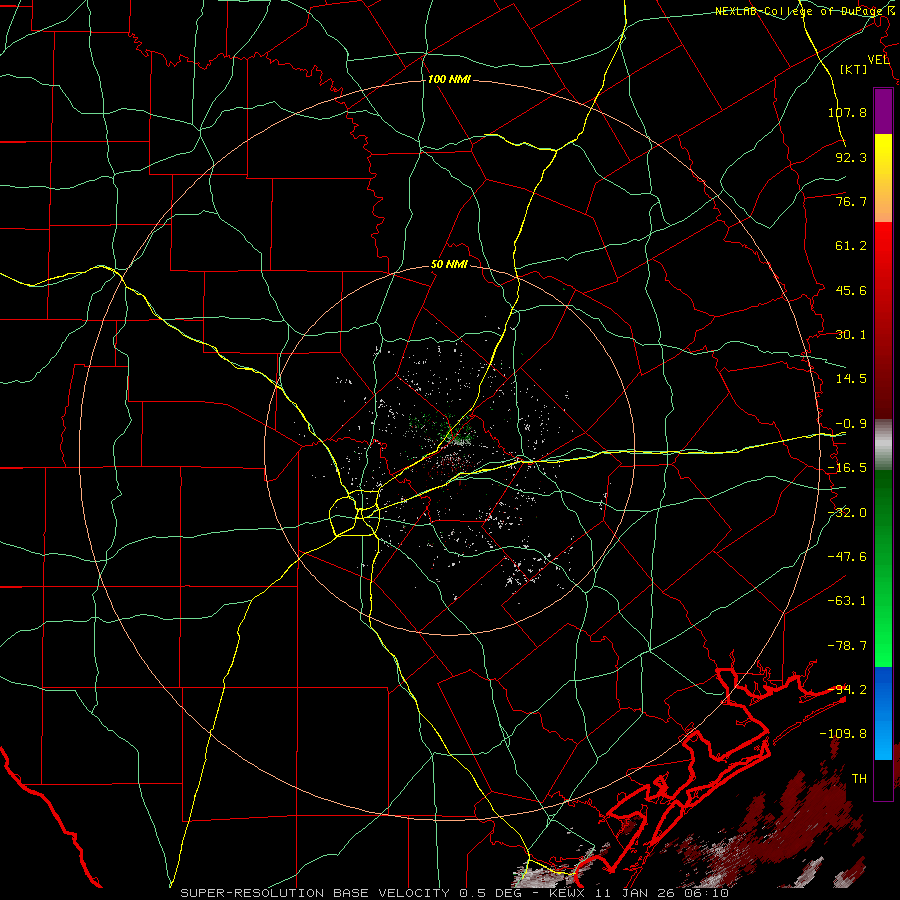Select the gray near-zero segment of the color bar
This screenshot has height=900, width=900.
click(x=883, y=445)
